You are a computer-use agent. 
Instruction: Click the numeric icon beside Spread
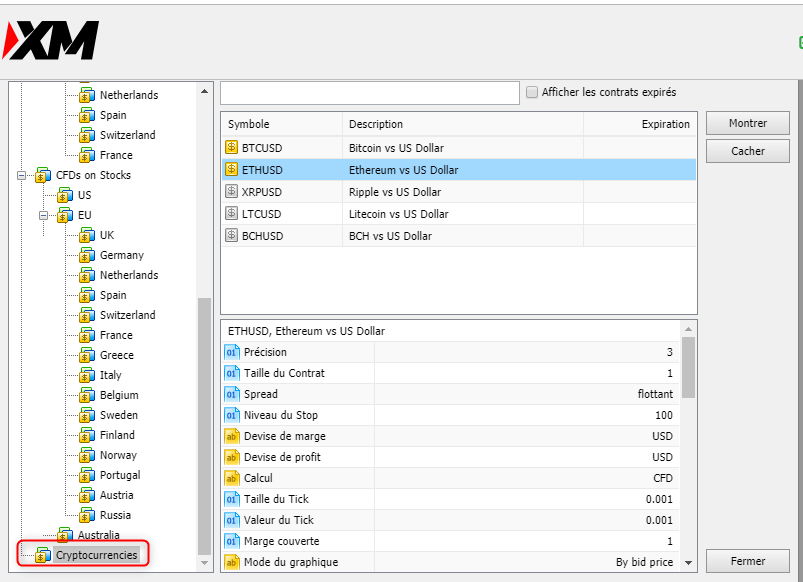[x=234, y=394]
